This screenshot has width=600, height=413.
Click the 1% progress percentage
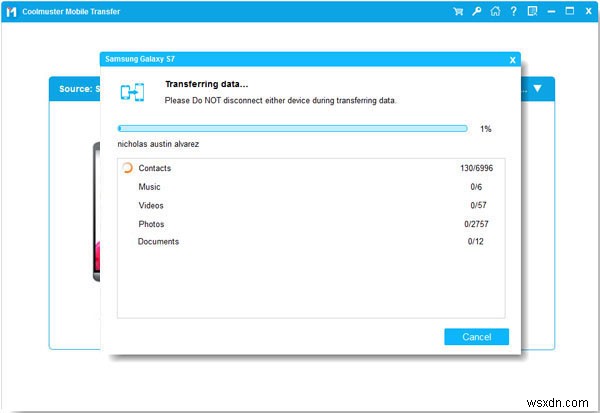pyautogui.click(x=486, y=129)
